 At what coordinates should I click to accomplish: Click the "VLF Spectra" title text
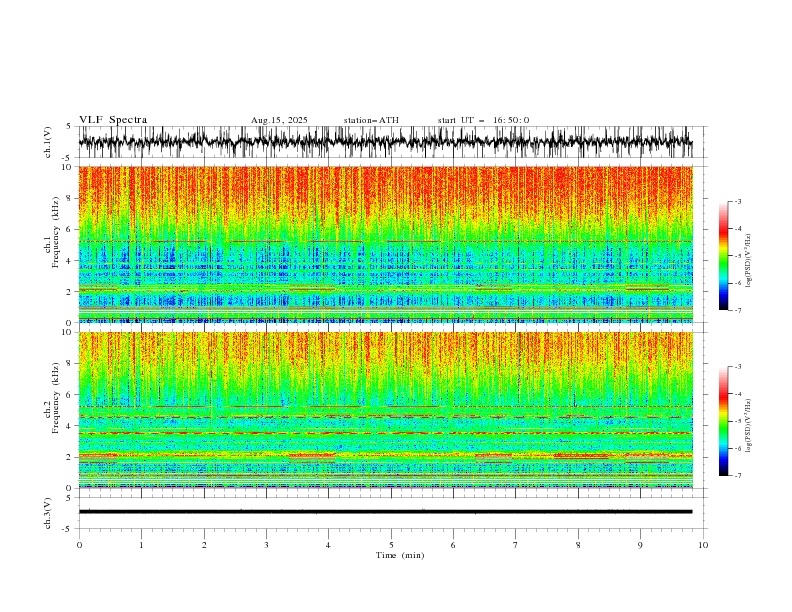pyautogui.click(x=113, y=120)
